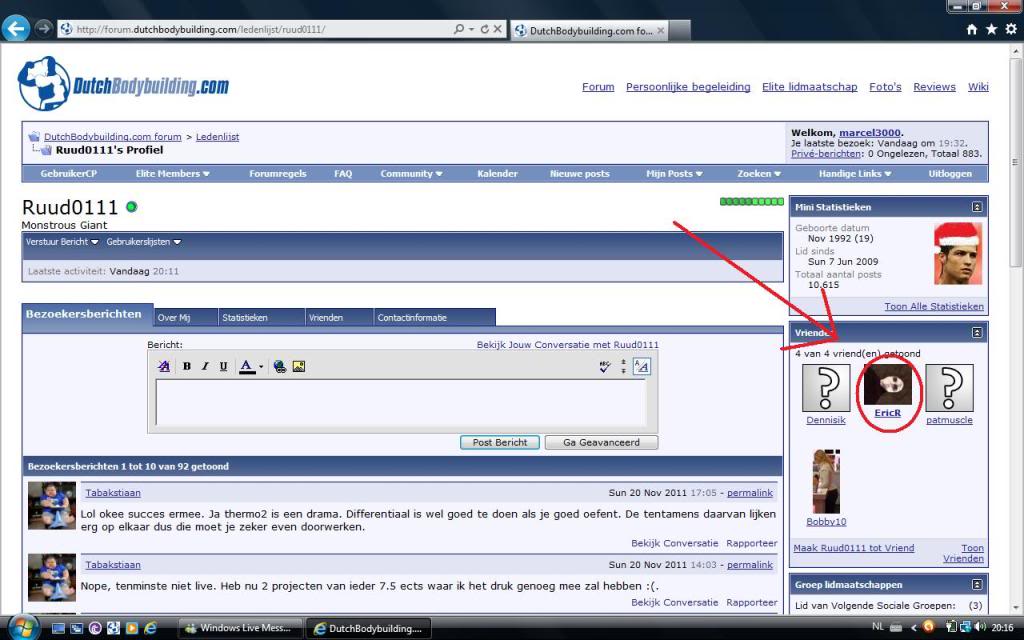The width and height of the screenshot is (1024, 640).
Task: Click the insert hyperlink globe icon
Action: click(x=280, y=367)
